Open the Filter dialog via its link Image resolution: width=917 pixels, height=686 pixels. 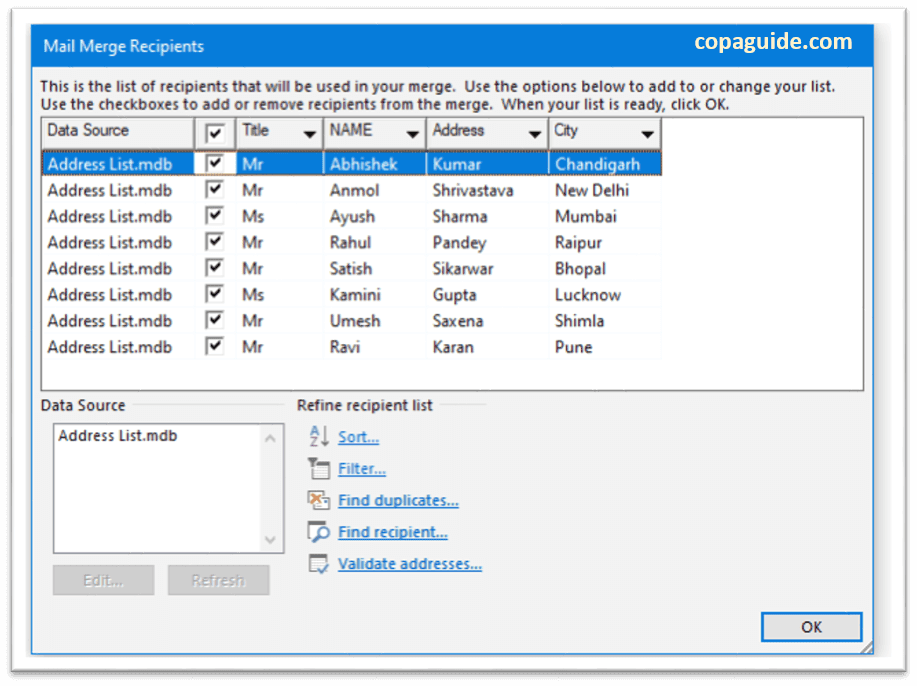361,468
